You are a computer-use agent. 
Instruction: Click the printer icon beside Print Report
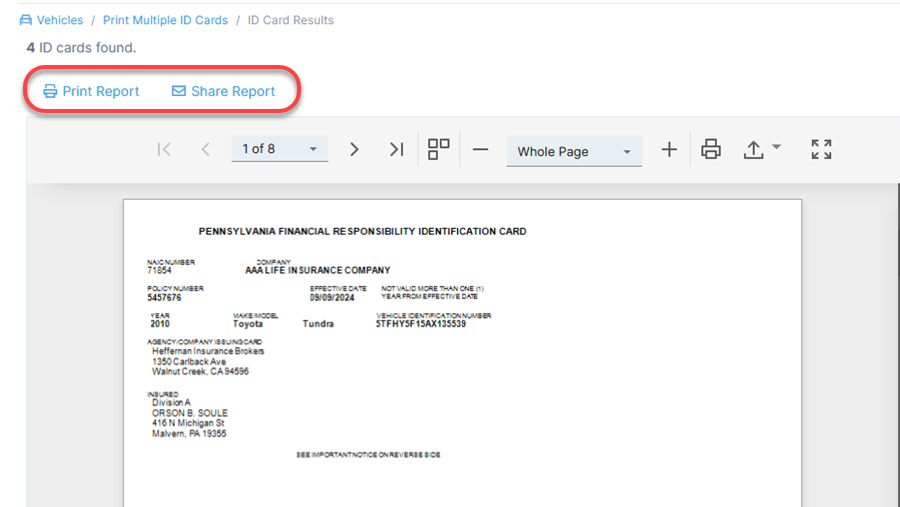pos(50,91)
